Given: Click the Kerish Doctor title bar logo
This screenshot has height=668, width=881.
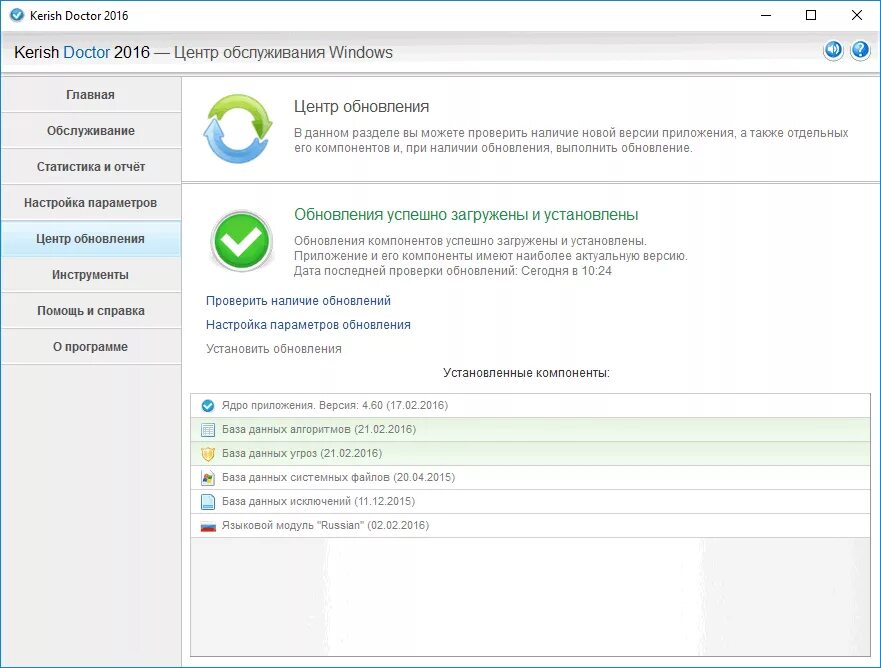Looking at the screenshot, I should click(x=17, y=15).
